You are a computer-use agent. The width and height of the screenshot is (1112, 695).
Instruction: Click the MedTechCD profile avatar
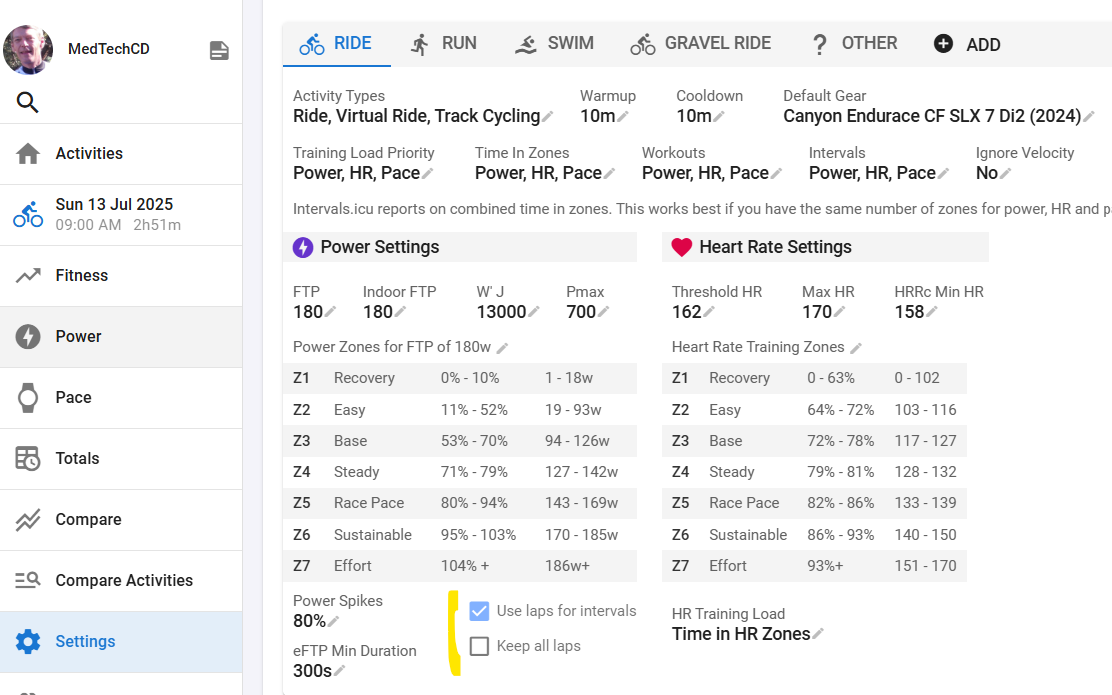29,49
